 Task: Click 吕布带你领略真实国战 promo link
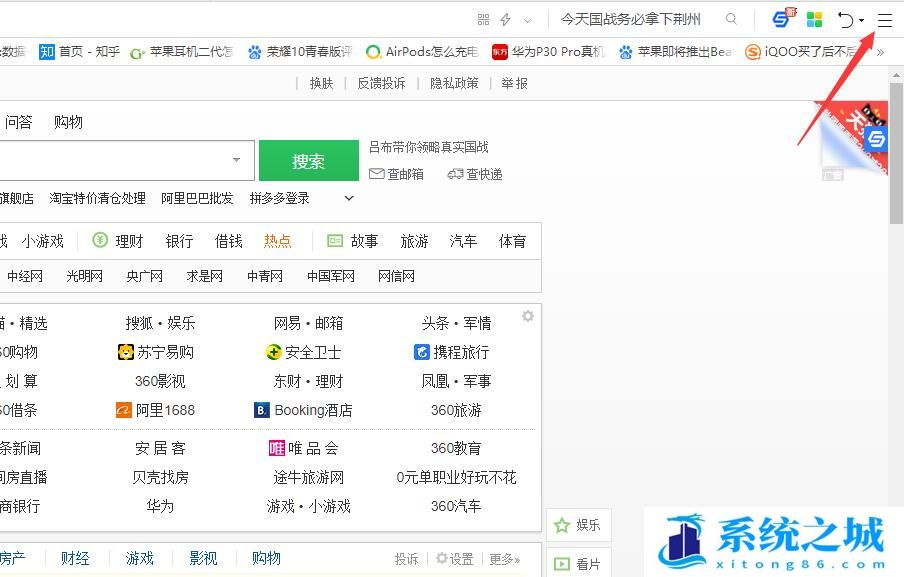[428, 147]
